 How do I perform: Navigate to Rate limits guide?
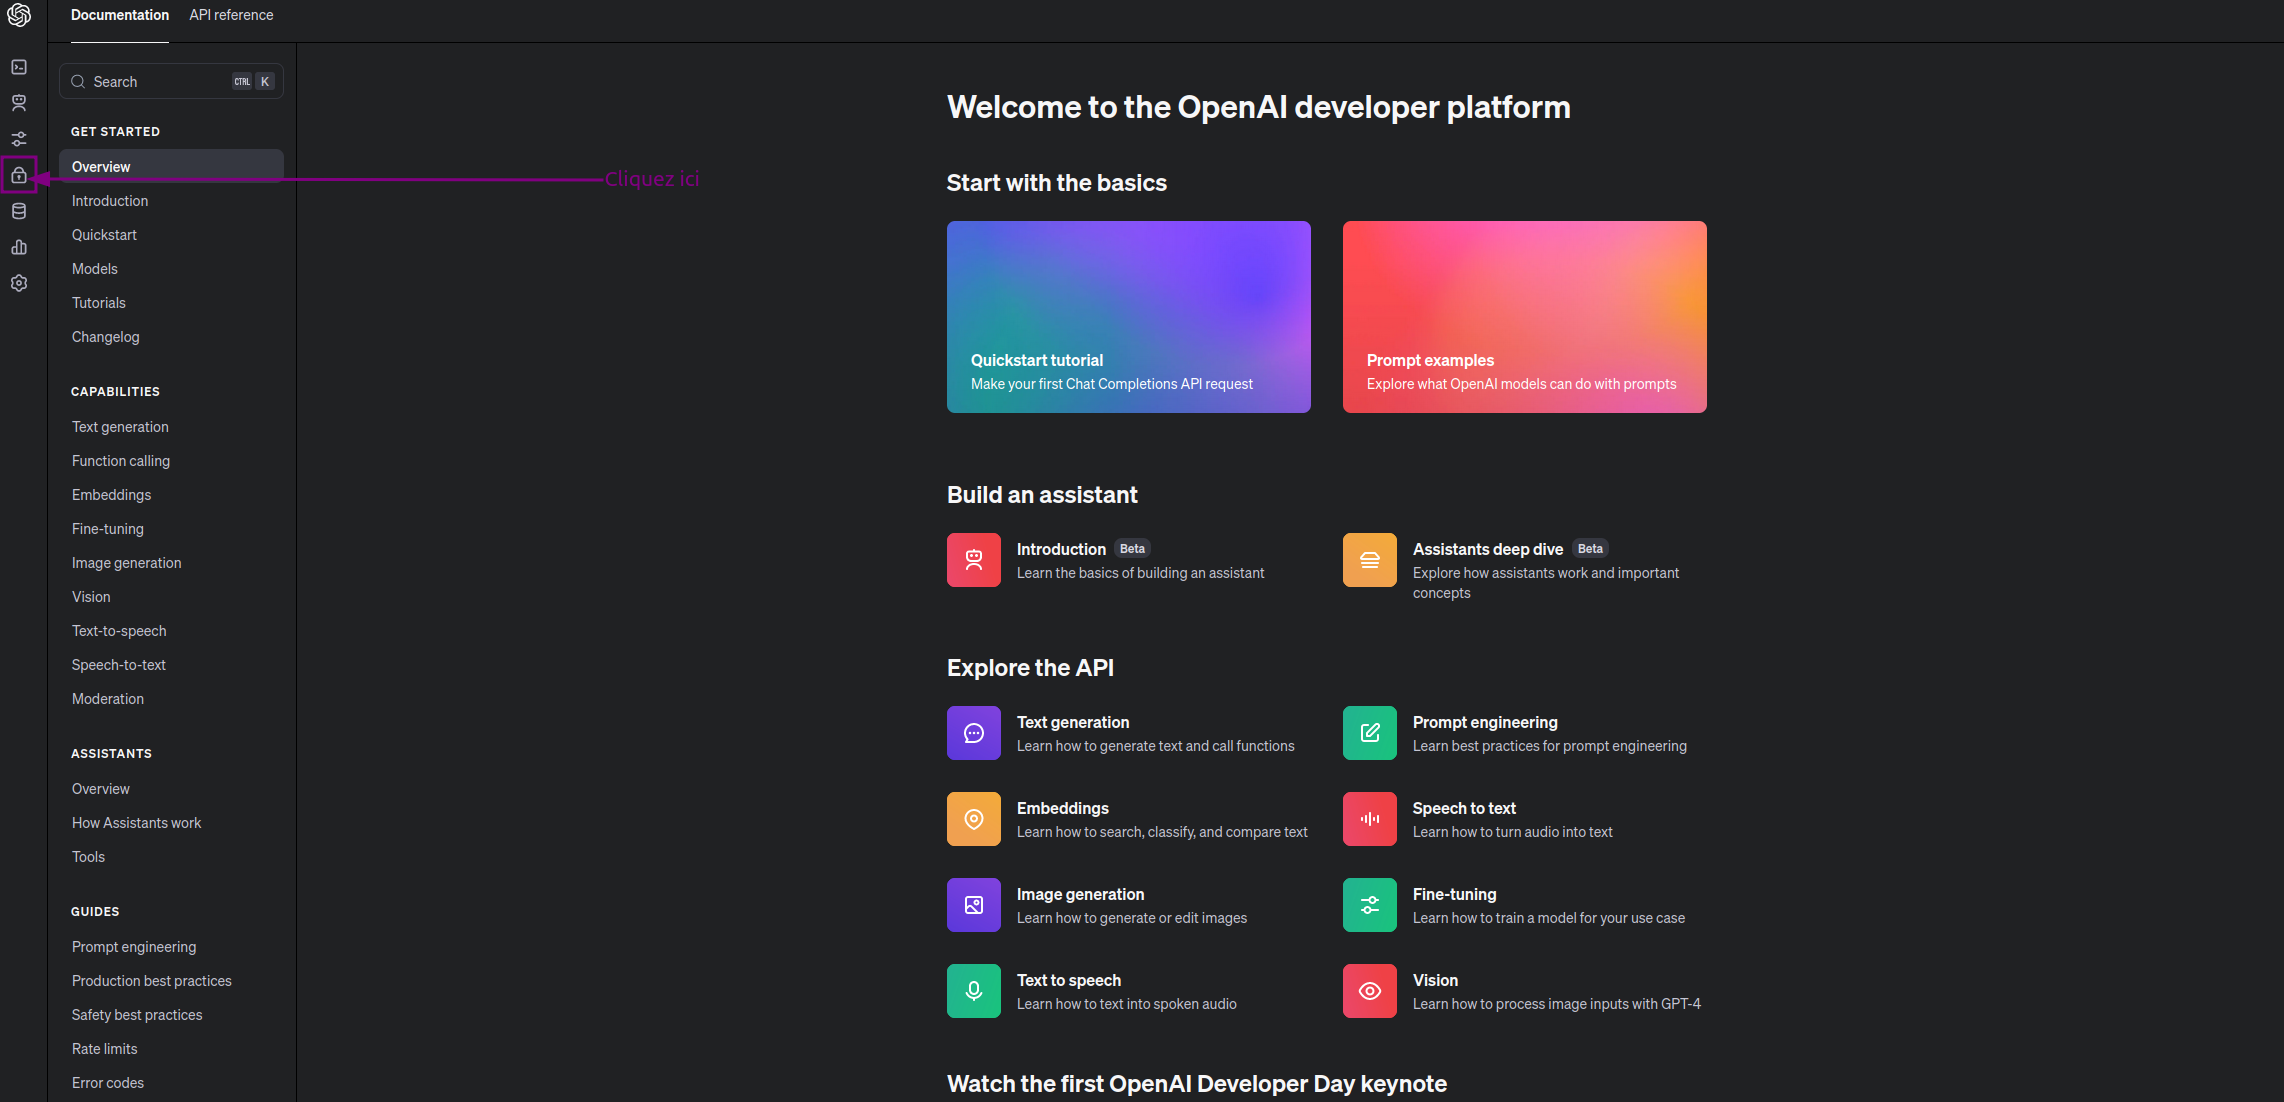[105, 1049]
